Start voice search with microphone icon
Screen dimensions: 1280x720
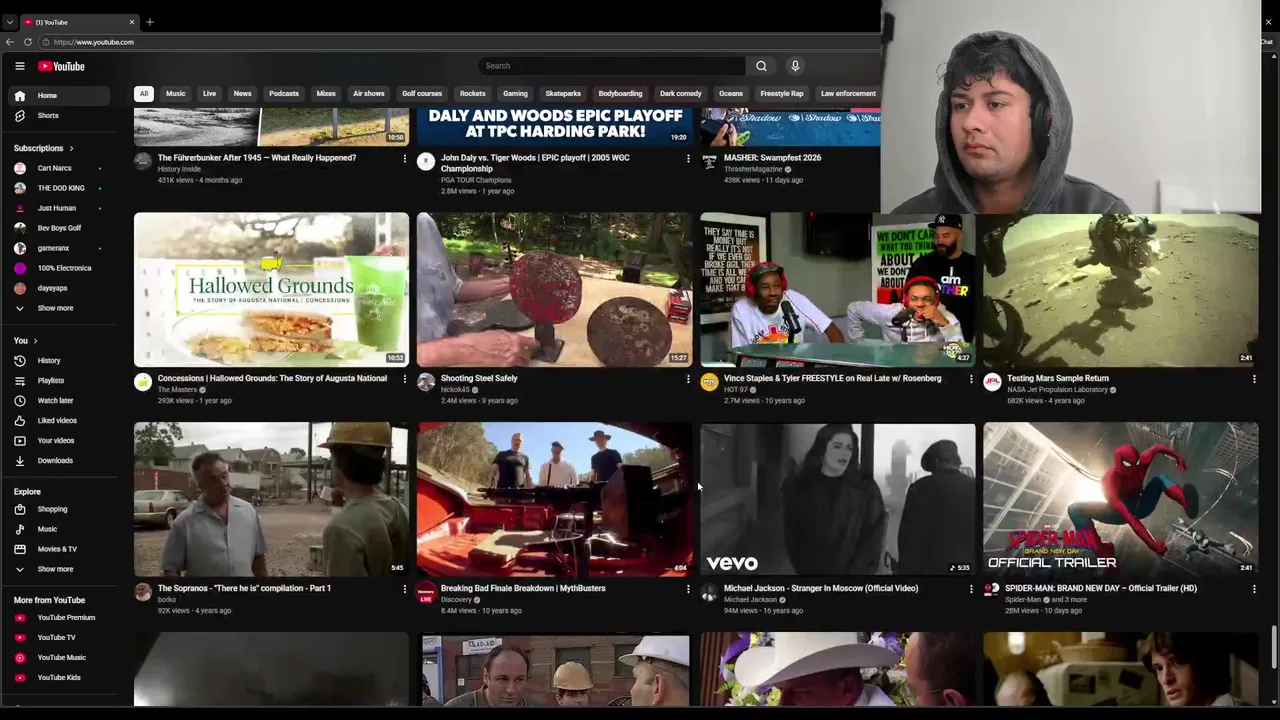tap(795, 66)
